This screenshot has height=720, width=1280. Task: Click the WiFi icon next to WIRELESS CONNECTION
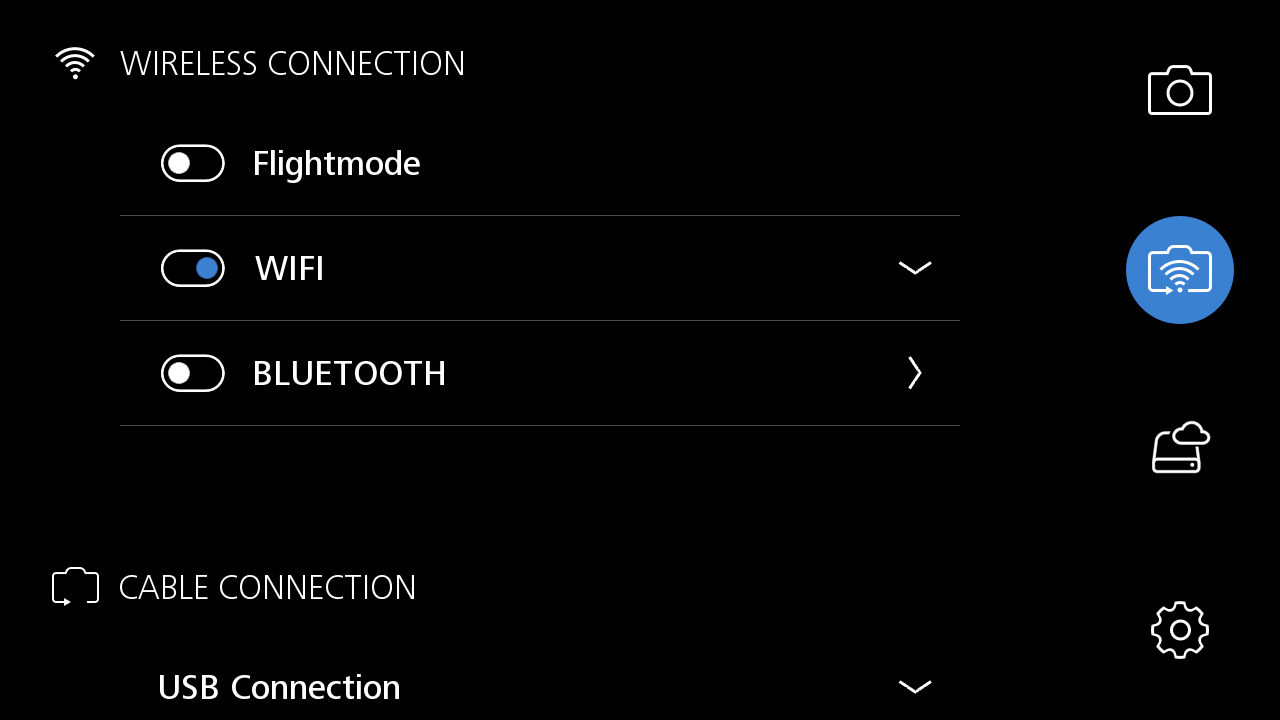[x=74, y=62]
